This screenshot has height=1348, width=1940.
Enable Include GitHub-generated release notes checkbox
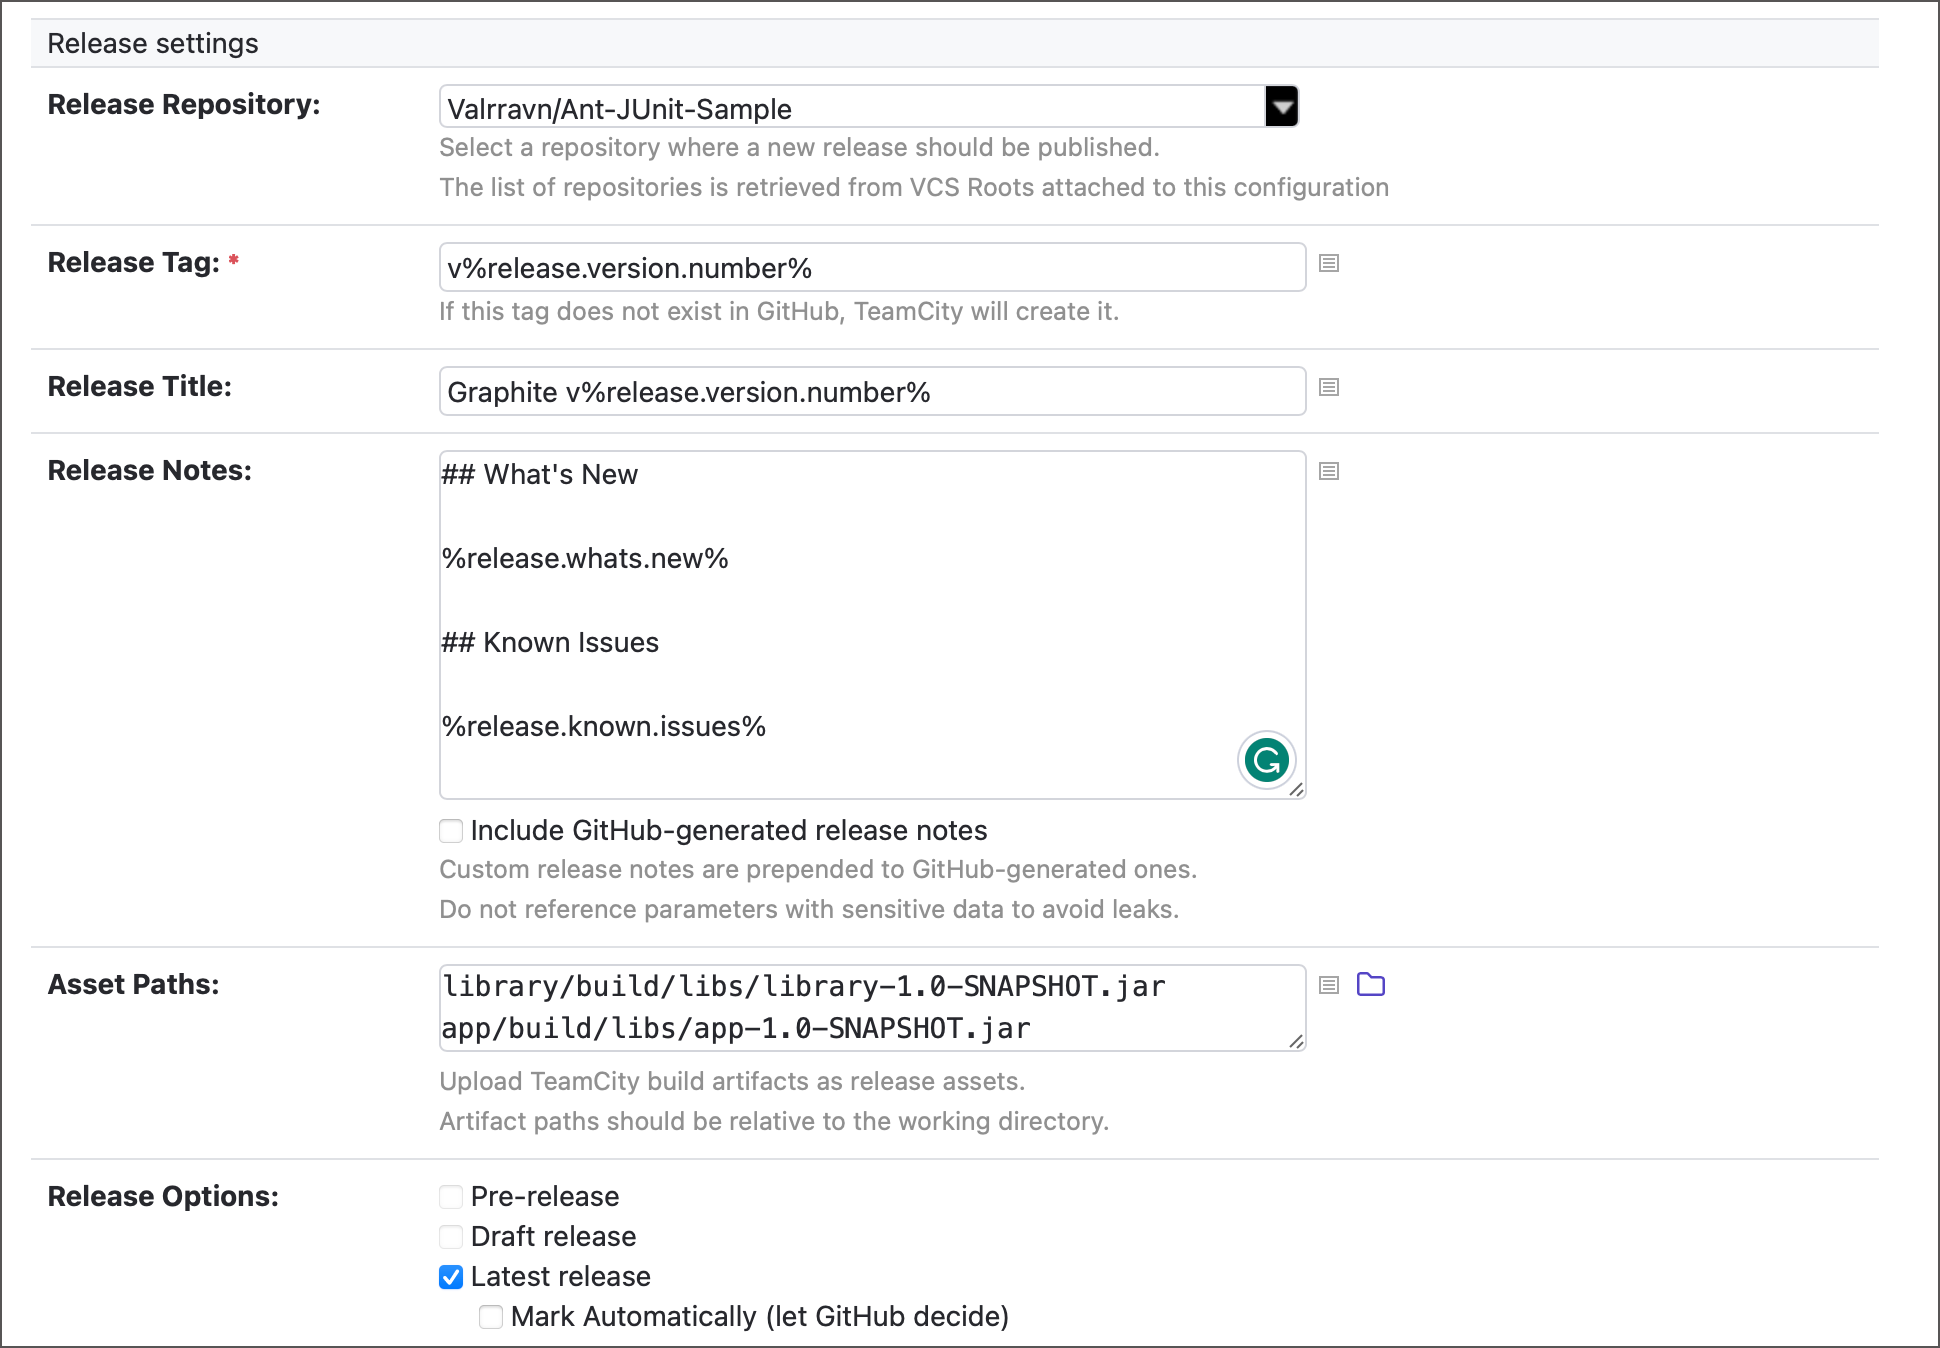[x=451, y=831]
